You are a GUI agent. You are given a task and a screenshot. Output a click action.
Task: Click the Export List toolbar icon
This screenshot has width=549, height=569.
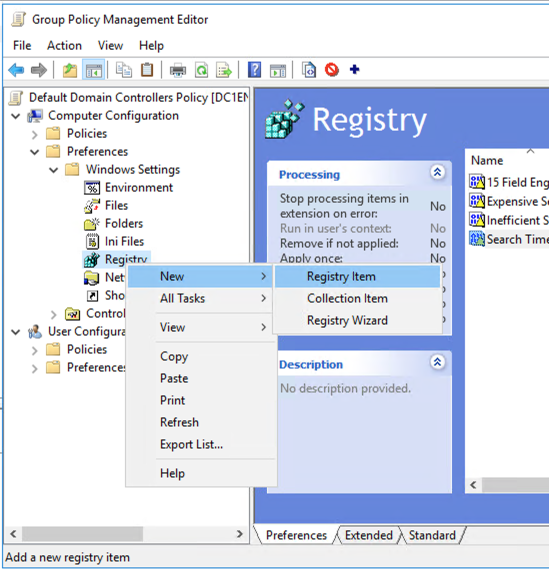[224, 70]
